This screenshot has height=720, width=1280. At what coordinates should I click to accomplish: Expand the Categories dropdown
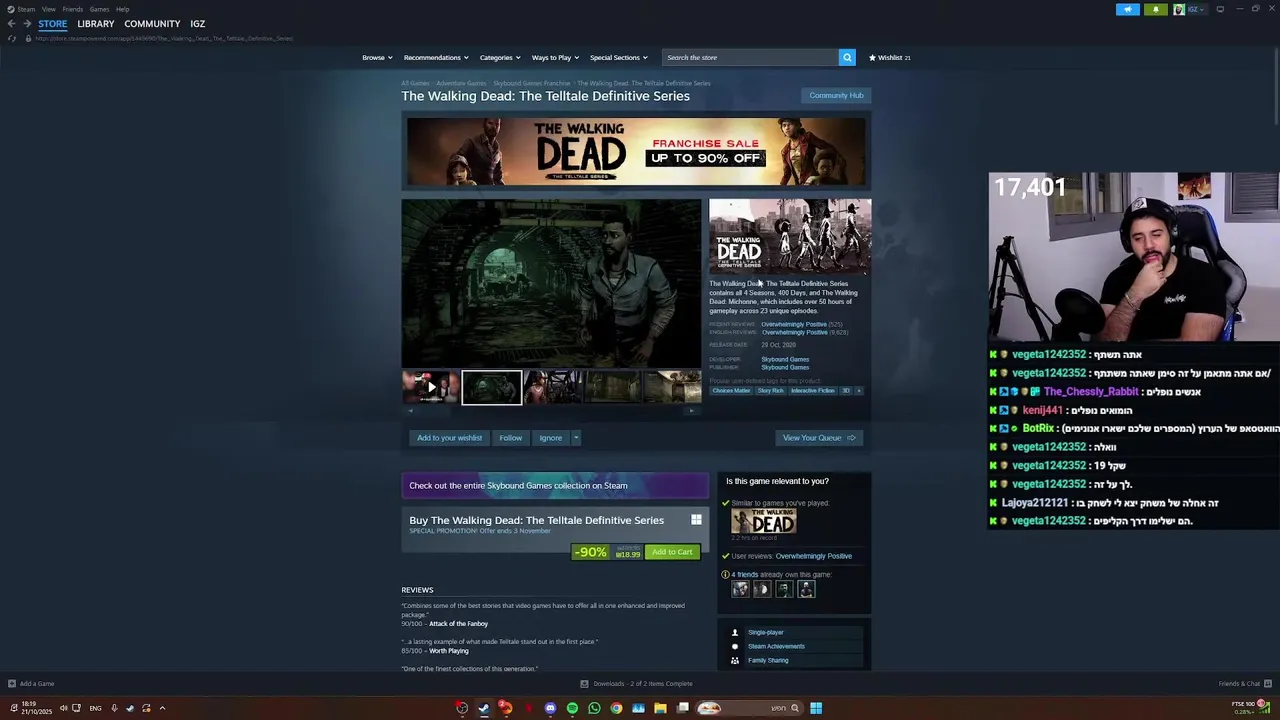[500, 57]
